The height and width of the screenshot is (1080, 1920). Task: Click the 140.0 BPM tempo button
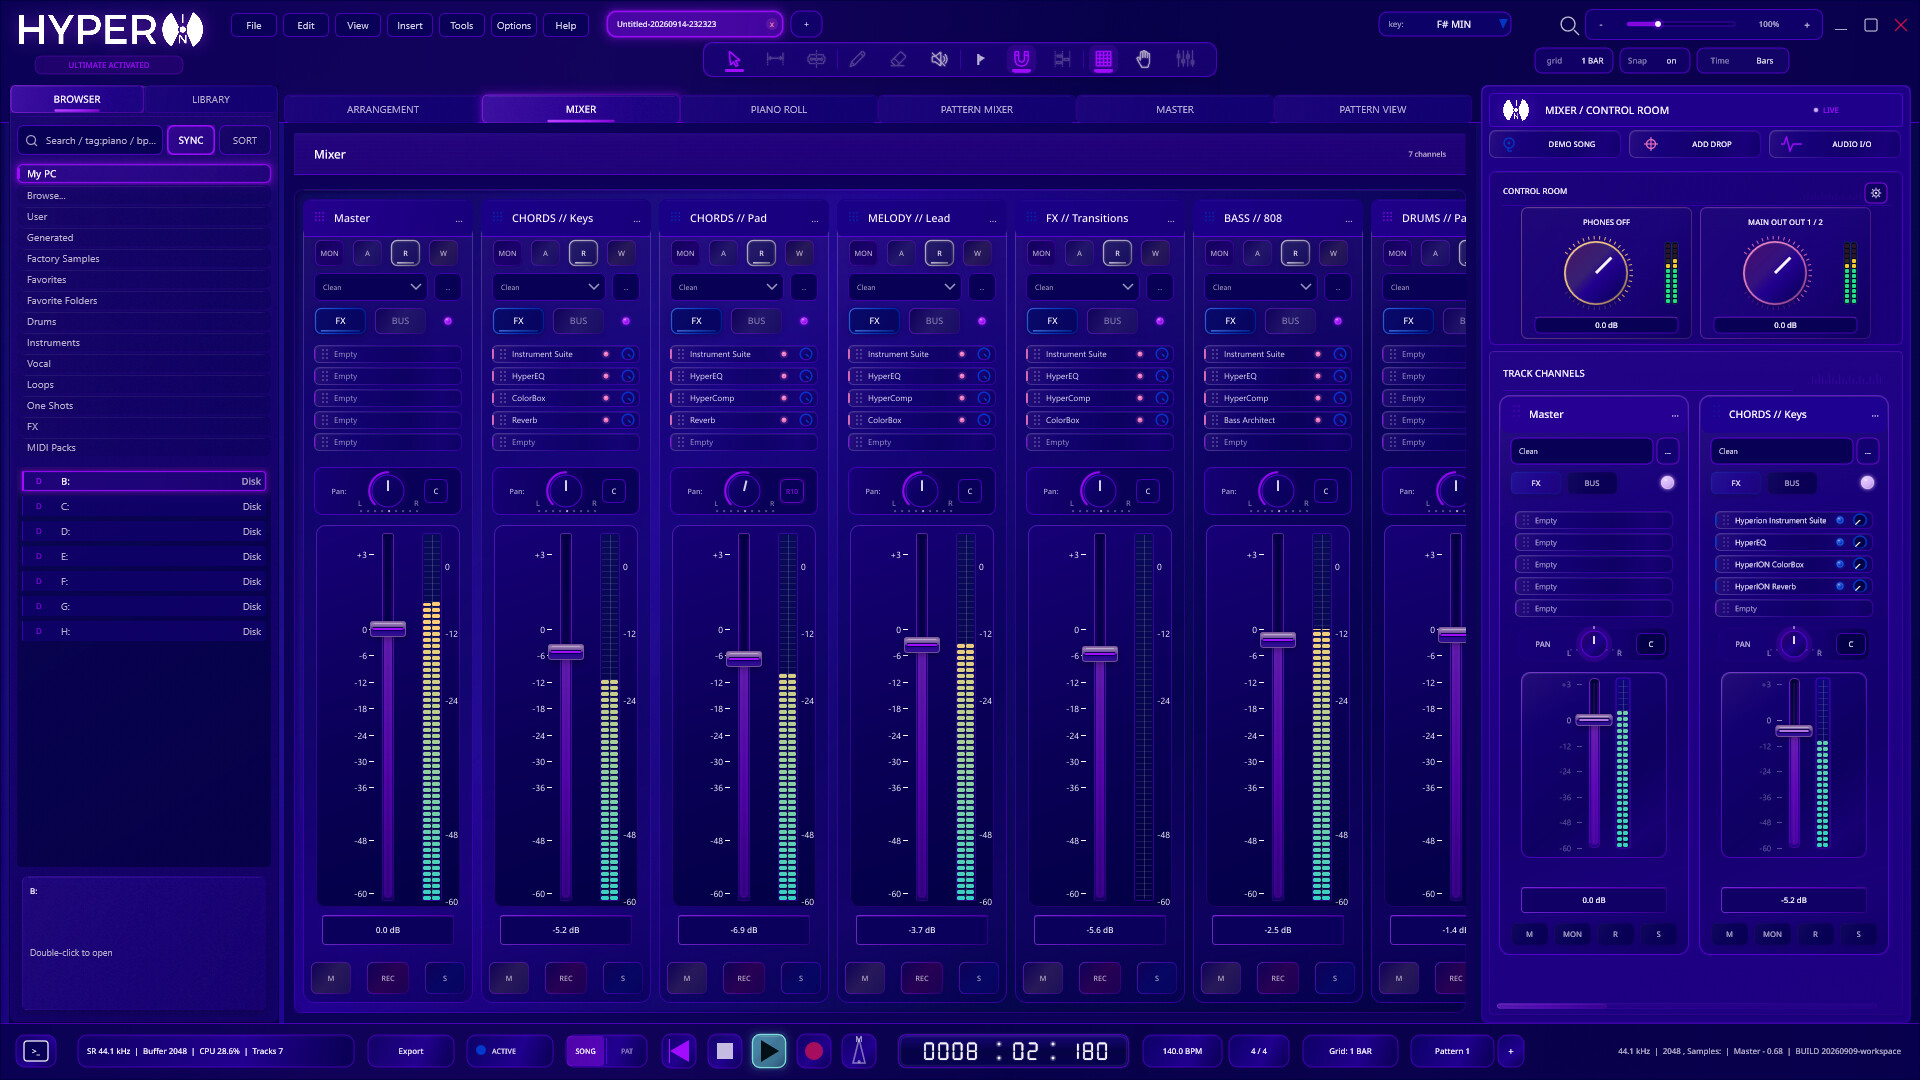point(1182,1051)
